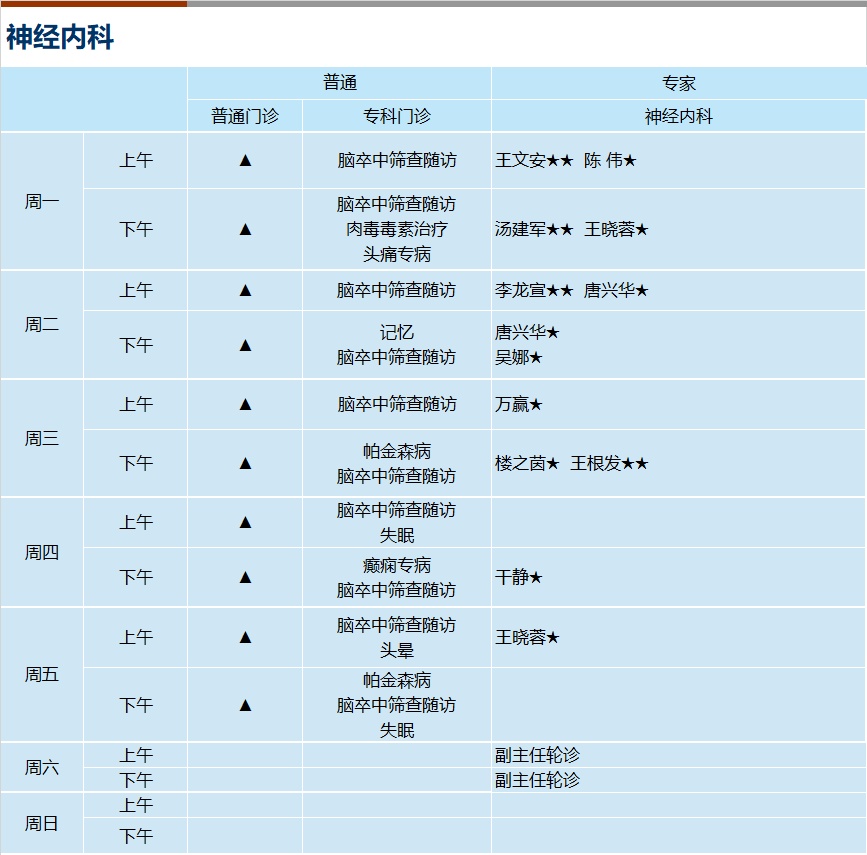This screenshot has width=867, height=855.
Task: Click 脑卒中筛查随访 in Monday morning row
Action: (396, 160)
